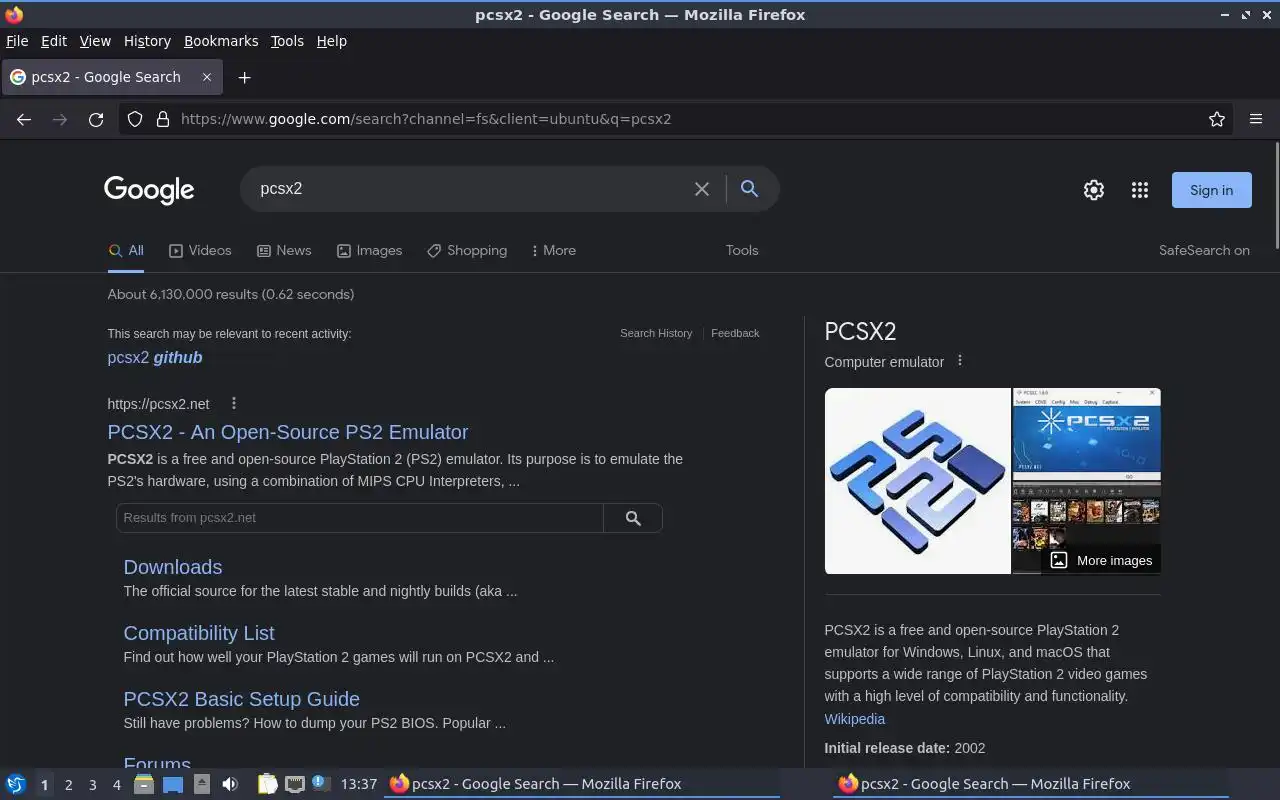Switch to virtual desktop 2
Image resolution: width=1280 pixels, height=800 pixels.
[68, 785]
